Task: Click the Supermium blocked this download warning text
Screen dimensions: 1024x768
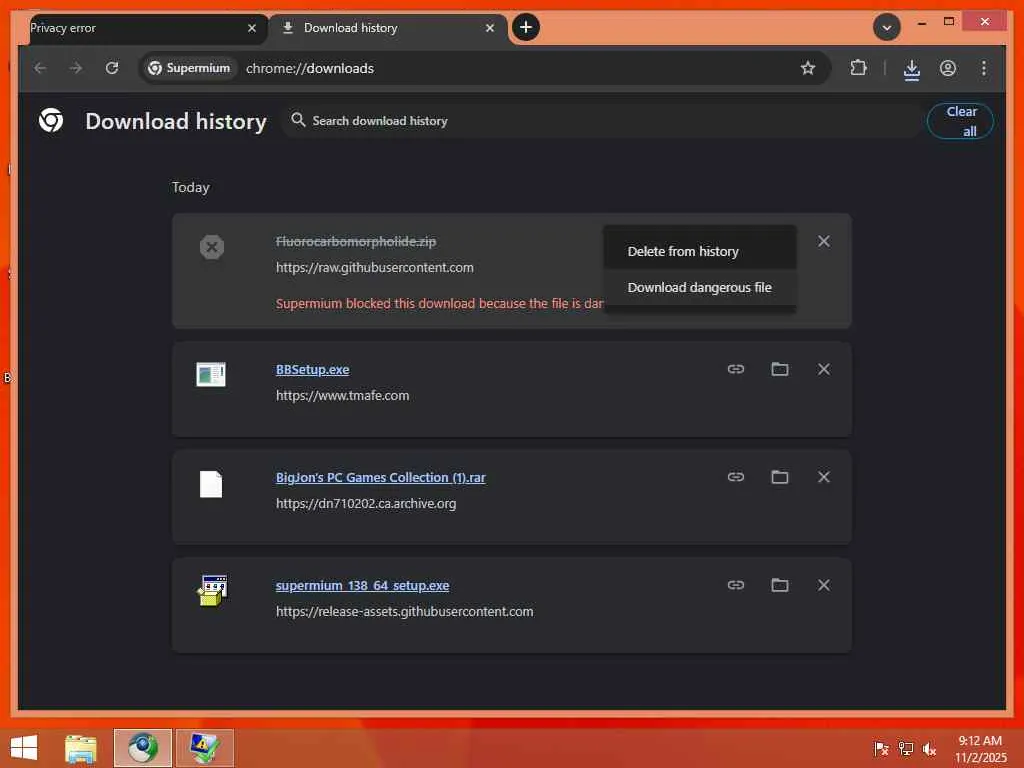Action: coord(440,304)
